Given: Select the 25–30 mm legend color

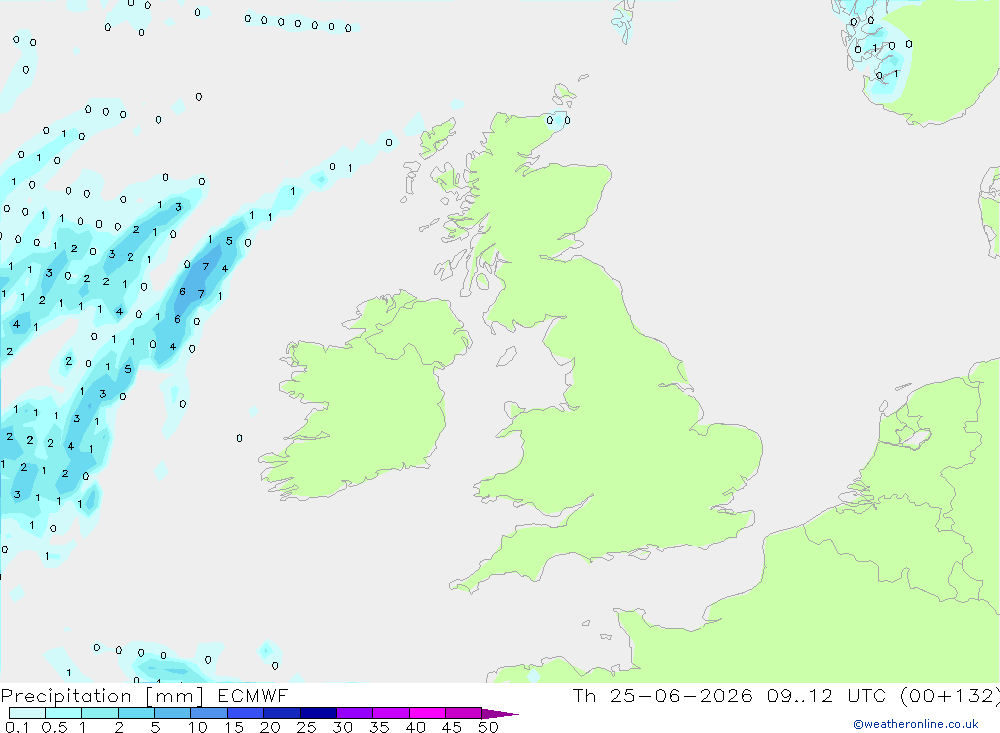Looking at the screenshot, I should pyautogui.click(x=318, y=713).
